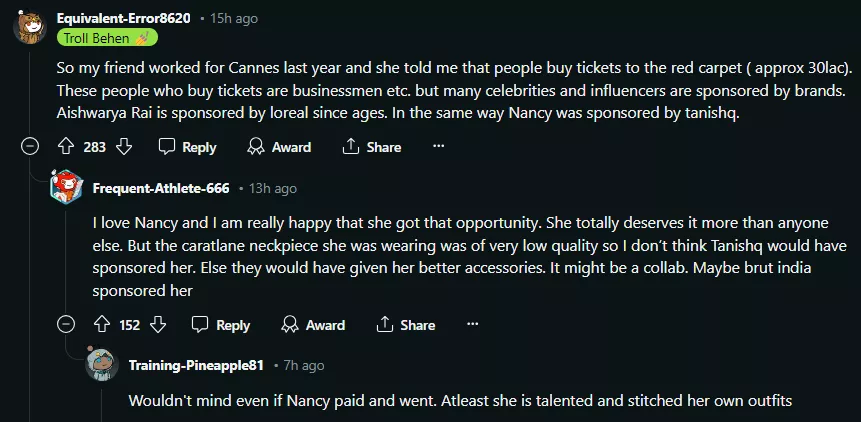Downvote Equivalent-Error8620's comment
The width and height of the screenshot is (861, 422).
tap(124, 147)
